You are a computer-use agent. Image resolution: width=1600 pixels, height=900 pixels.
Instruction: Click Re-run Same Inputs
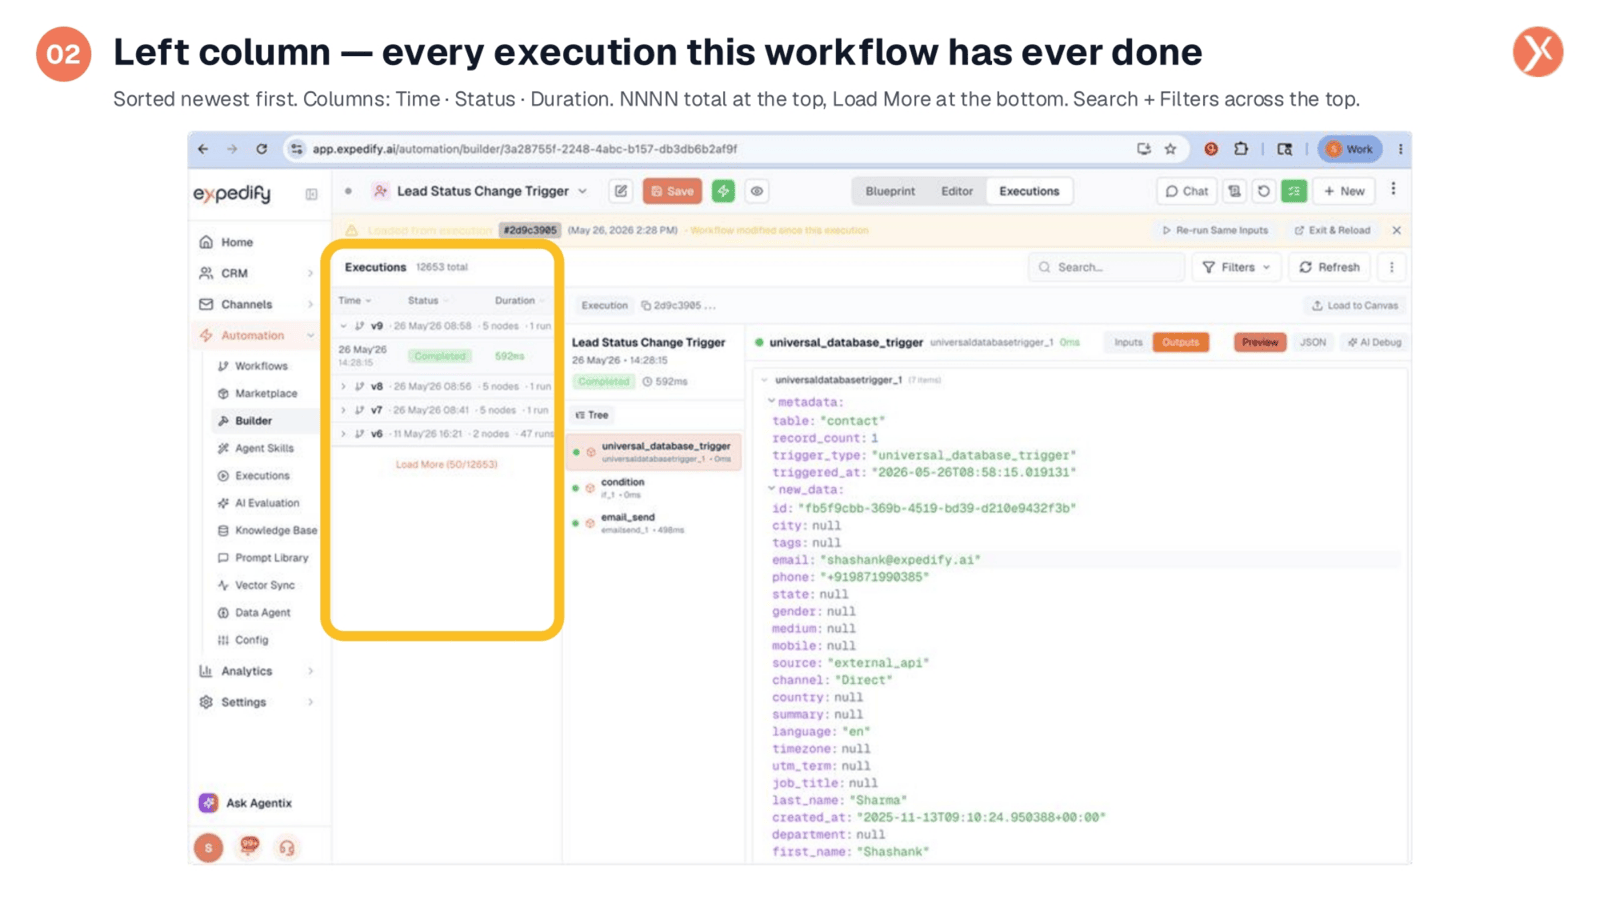pyautogui.click(x=1214, y=230)
